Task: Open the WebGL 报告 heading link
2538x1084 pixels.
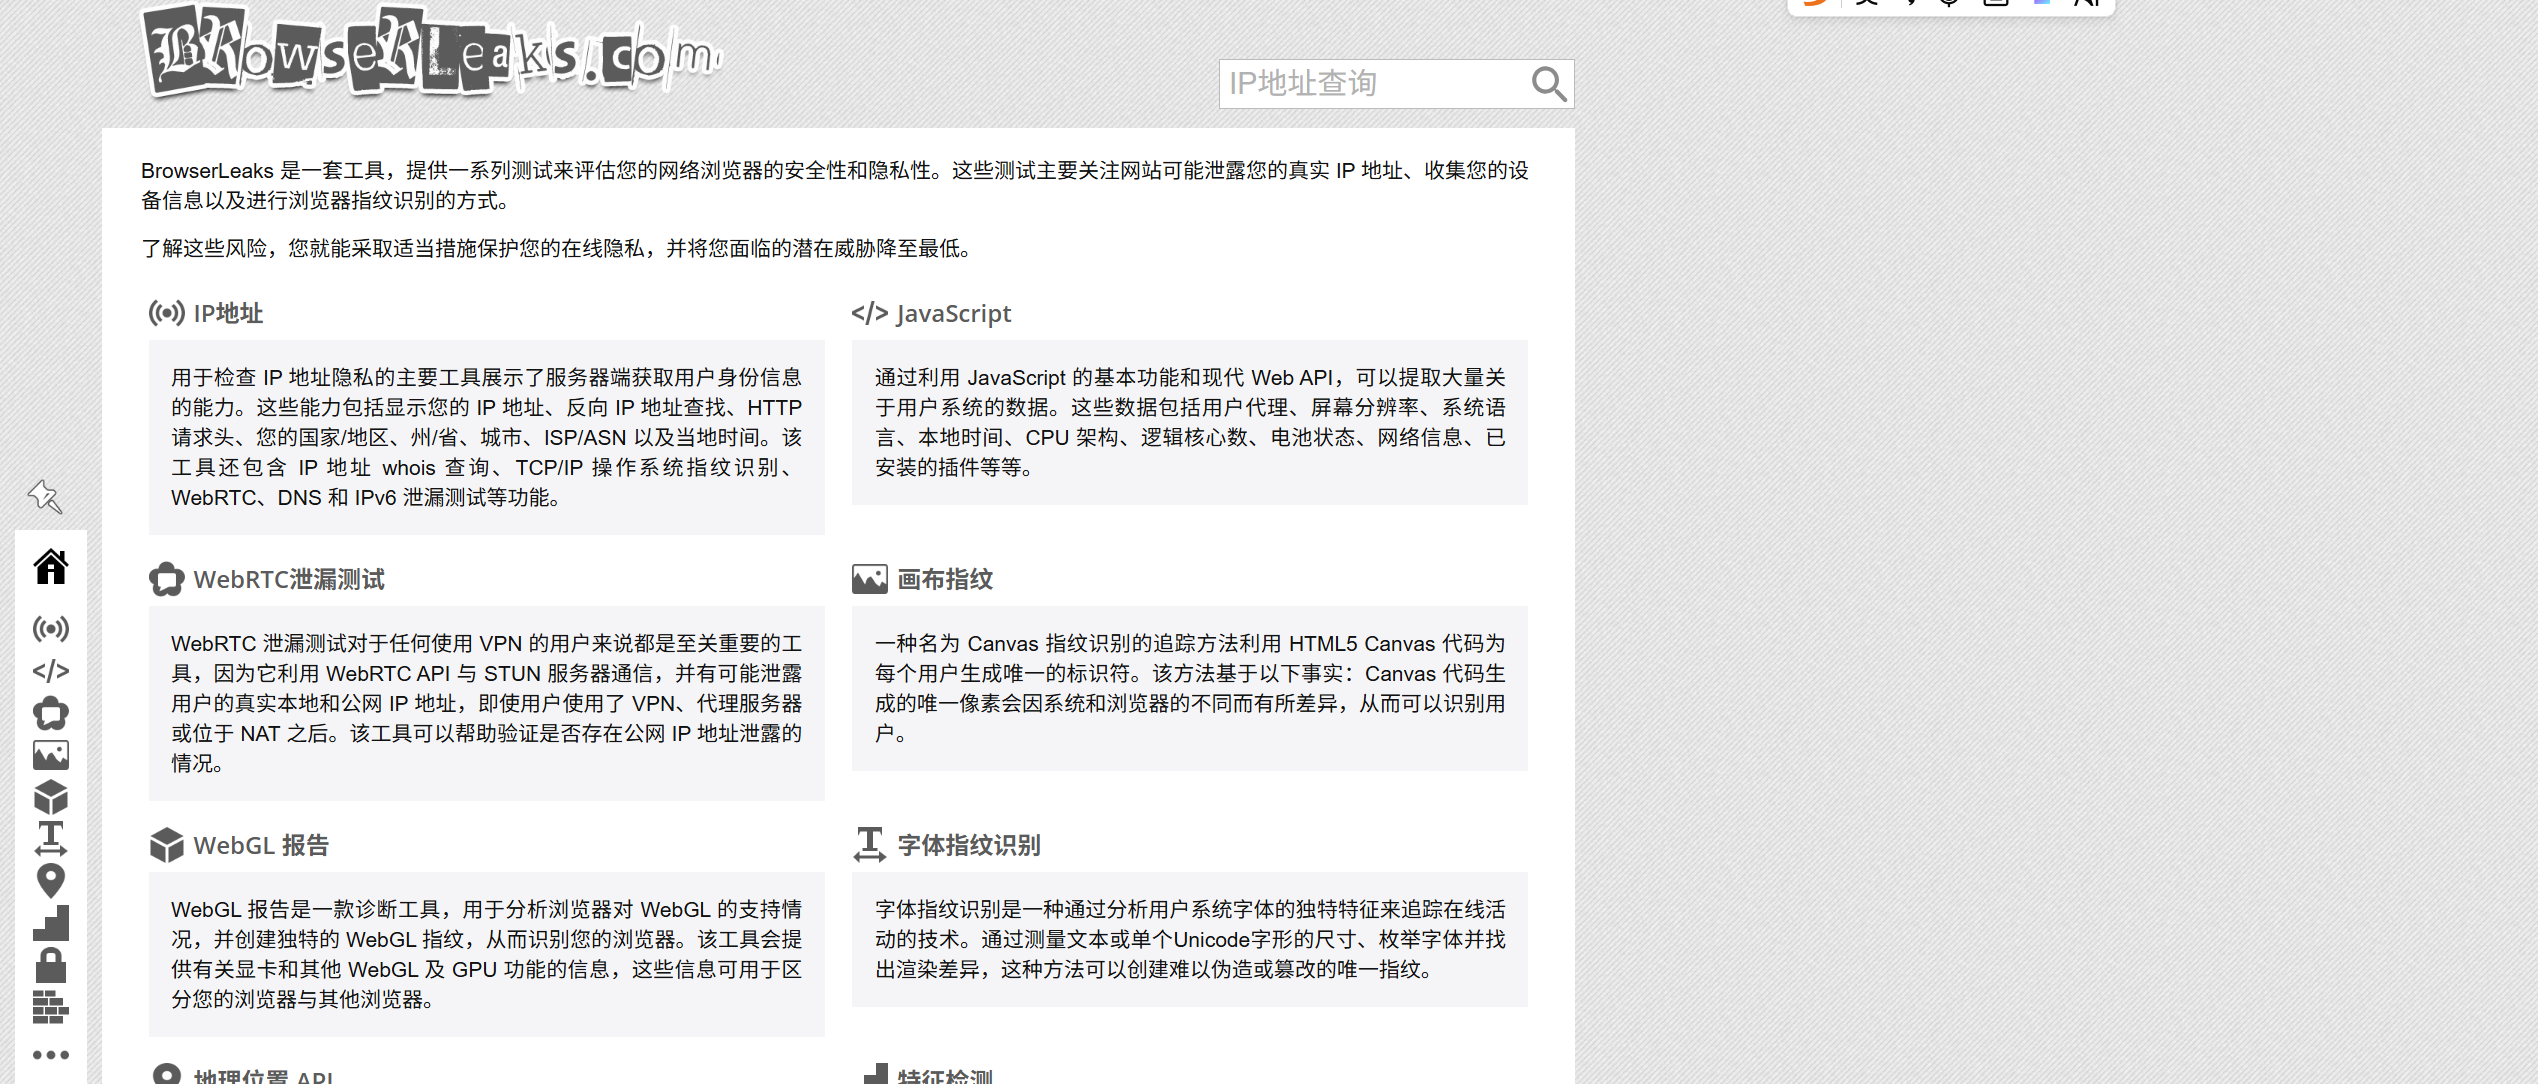Action: click(261, 845)
